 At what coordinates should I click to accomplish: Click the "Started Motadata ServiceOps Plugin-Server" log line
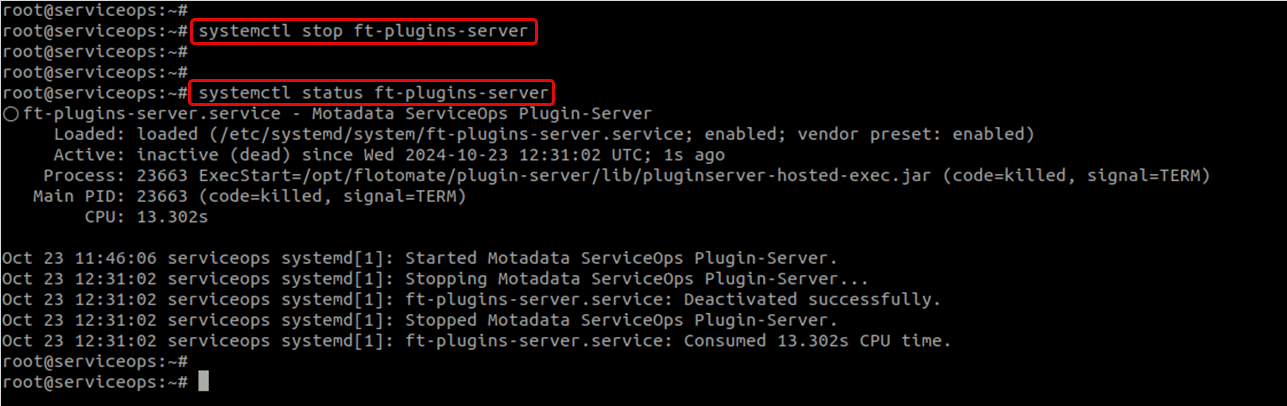tap(621, 258)
